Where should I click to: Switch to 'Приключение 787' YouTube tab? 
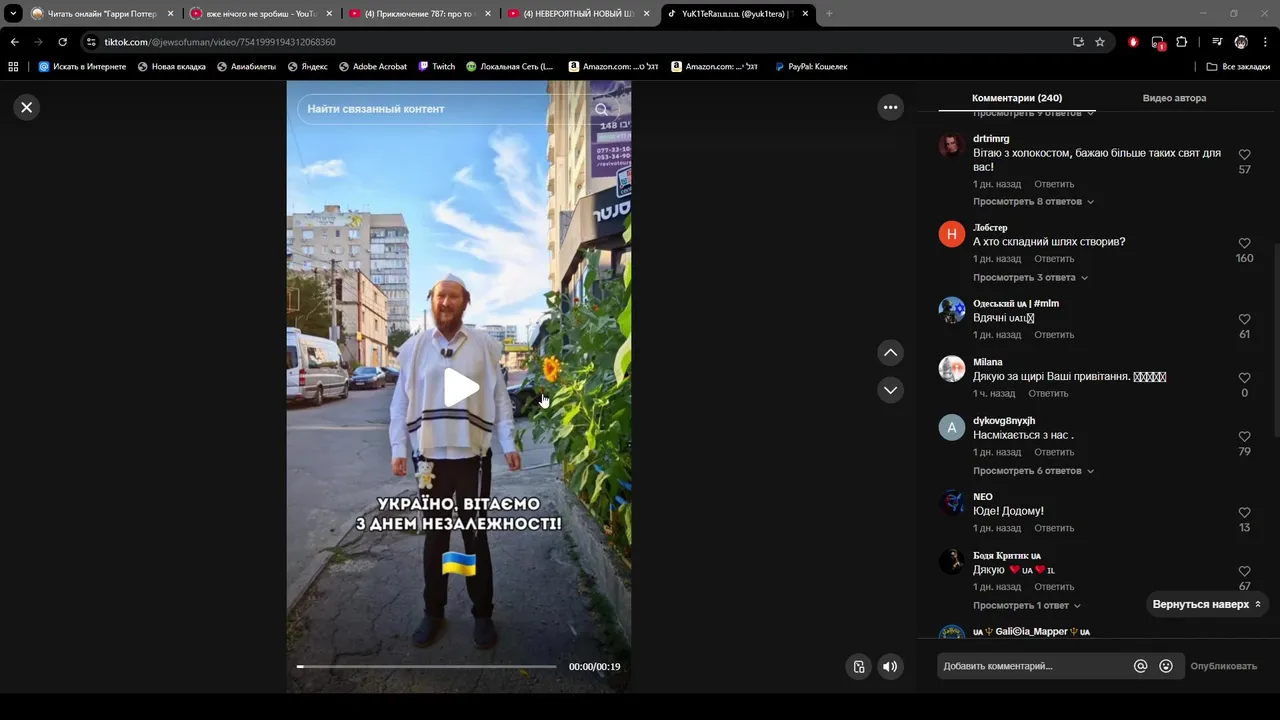[421, 14]
